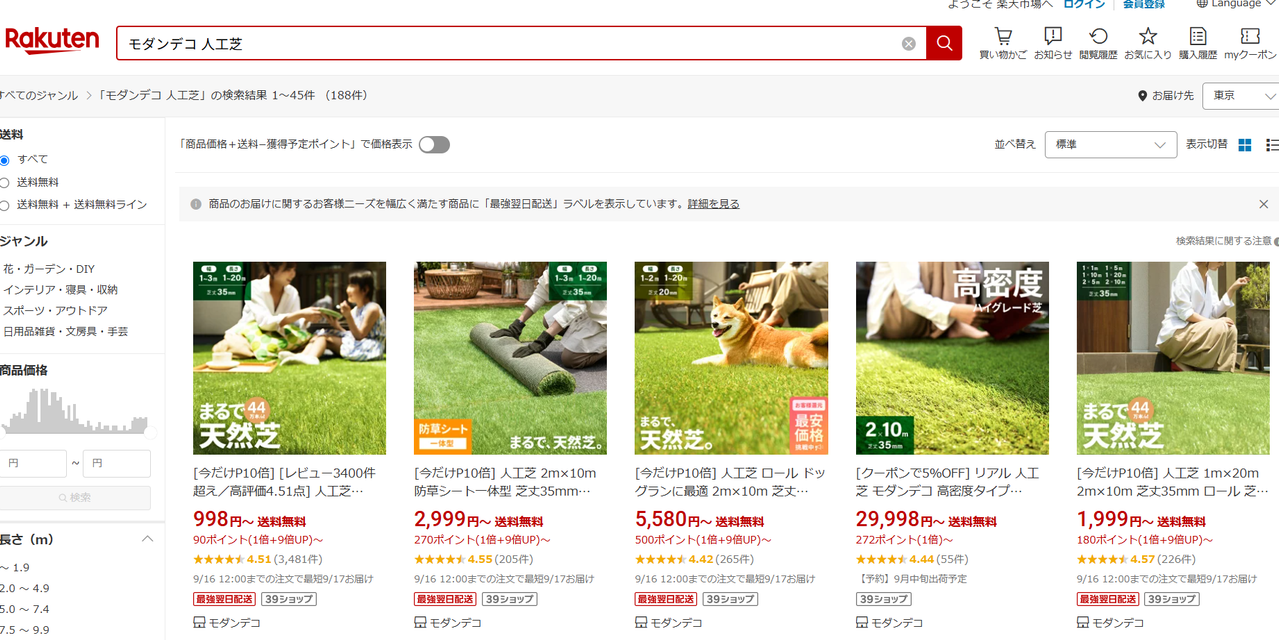Viewport: 1279px width, 640px height.
Task: Filter by 花・ガーデン・DIY genre
Action: [48, 269]
